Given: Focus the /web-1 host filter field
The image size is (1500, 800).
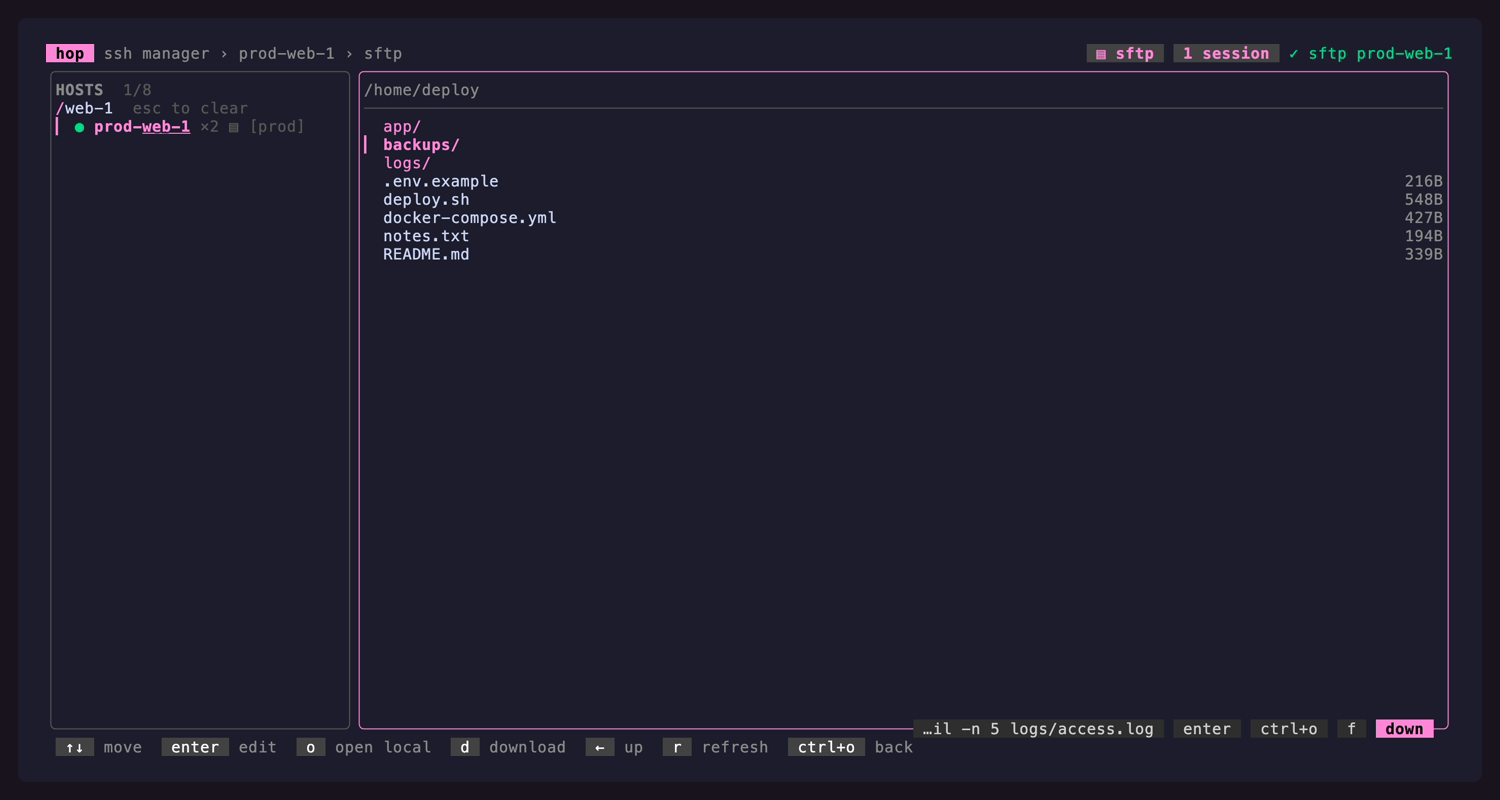Looking at the screenshot, I should click(85, 108).
